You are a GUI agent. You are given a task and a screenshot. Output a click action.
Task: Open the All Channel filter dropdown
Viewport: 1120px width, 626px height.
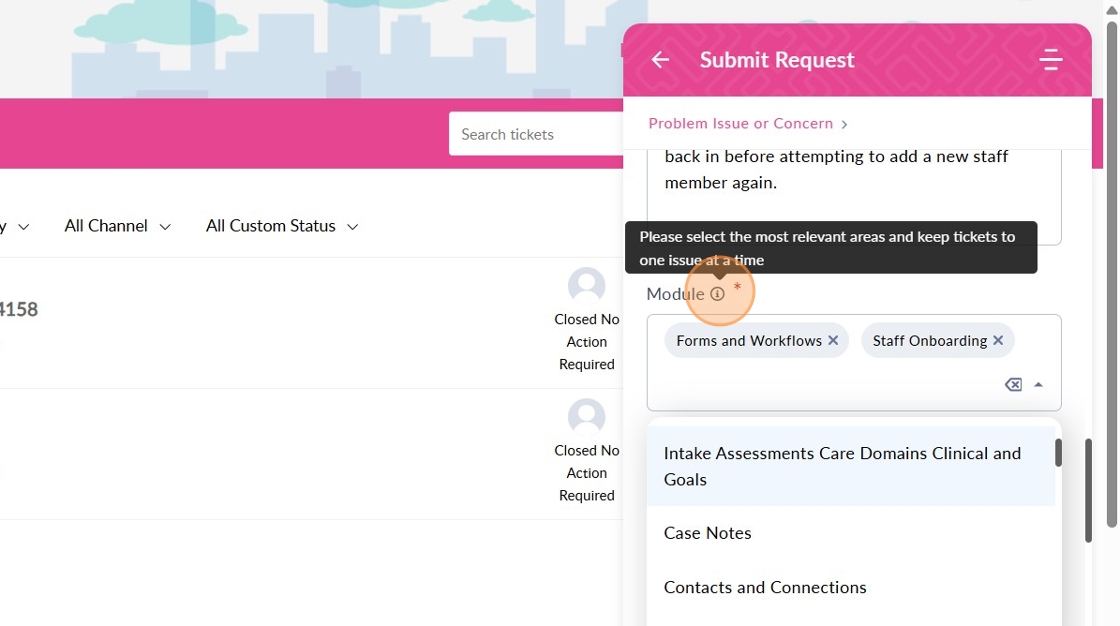click(x=117, y=226)
